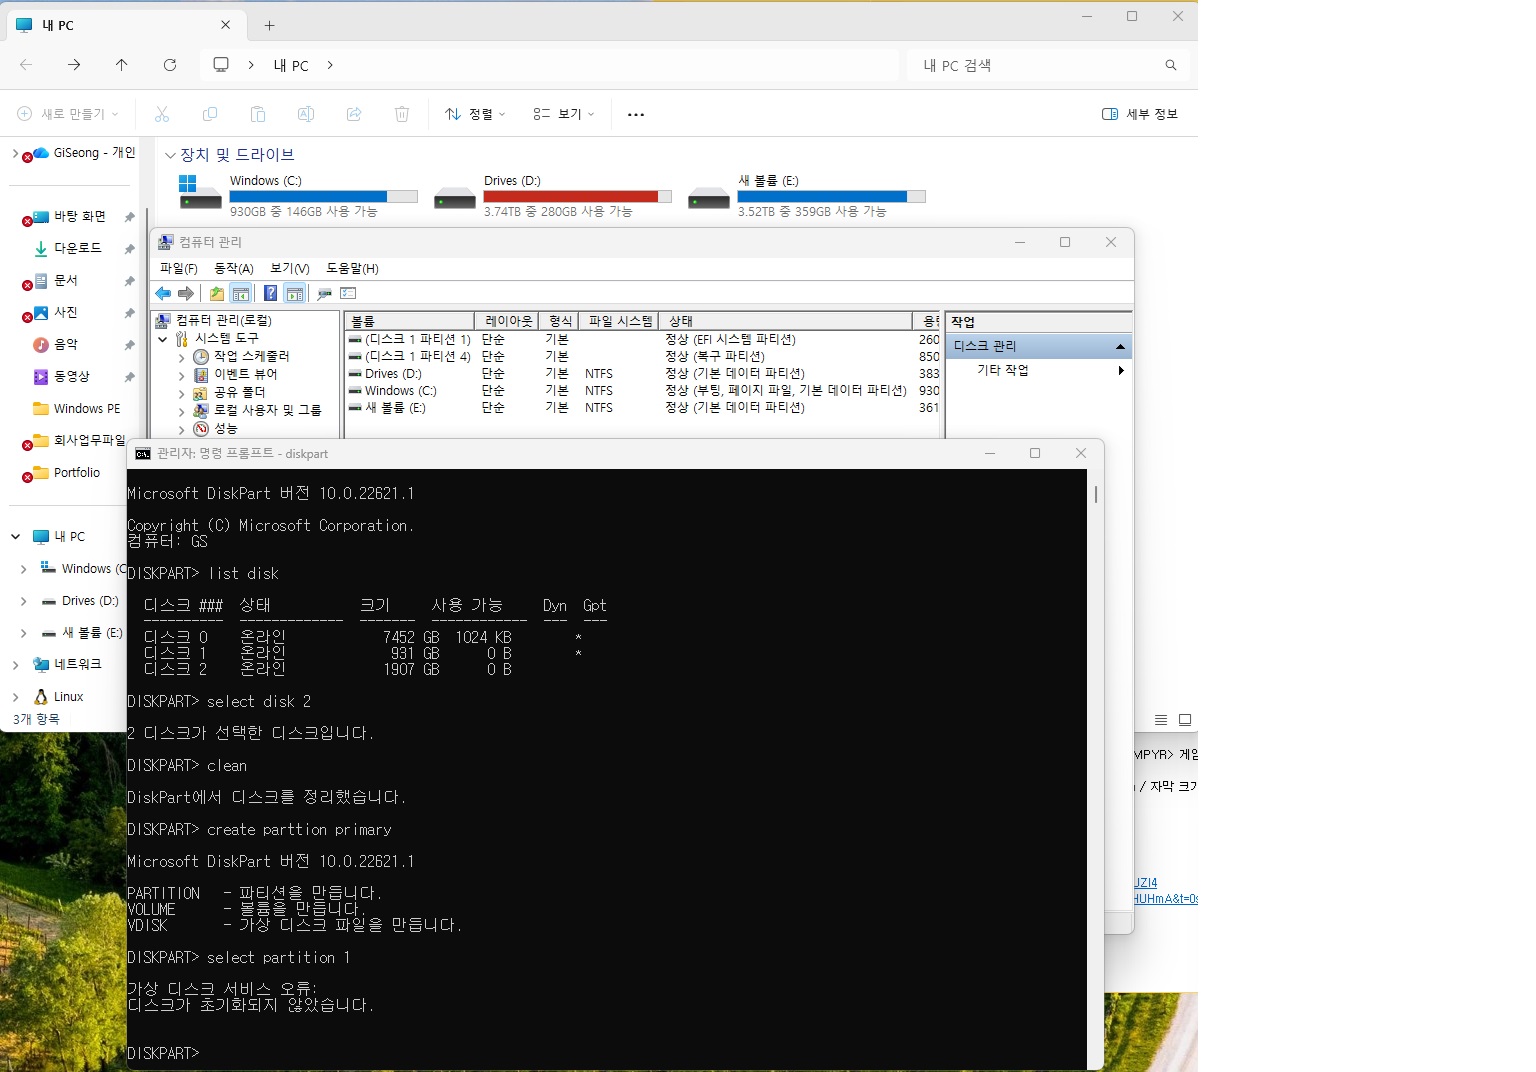Toggle the 세부 정보 details pane
The image size is (1536, 1072).
pos(1139,114)
